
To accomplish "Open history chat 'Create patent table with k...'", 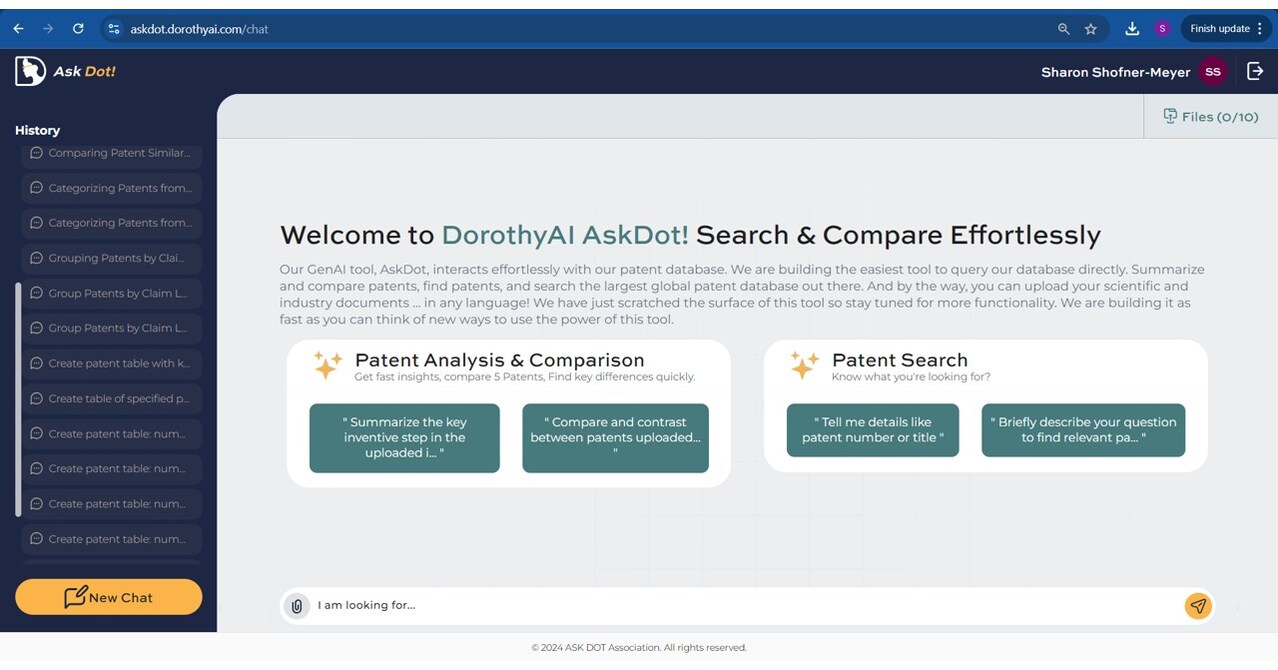I will click(x=111, y=363).
